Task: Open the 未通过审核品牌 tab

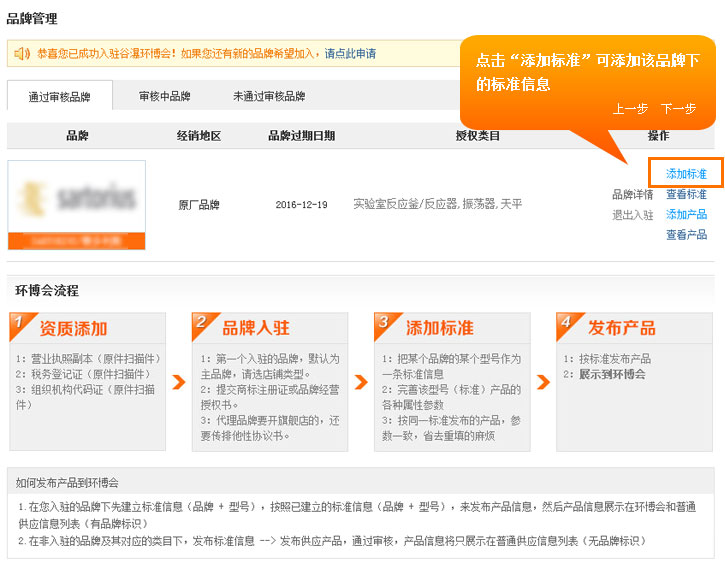Action: click(269, 97)
